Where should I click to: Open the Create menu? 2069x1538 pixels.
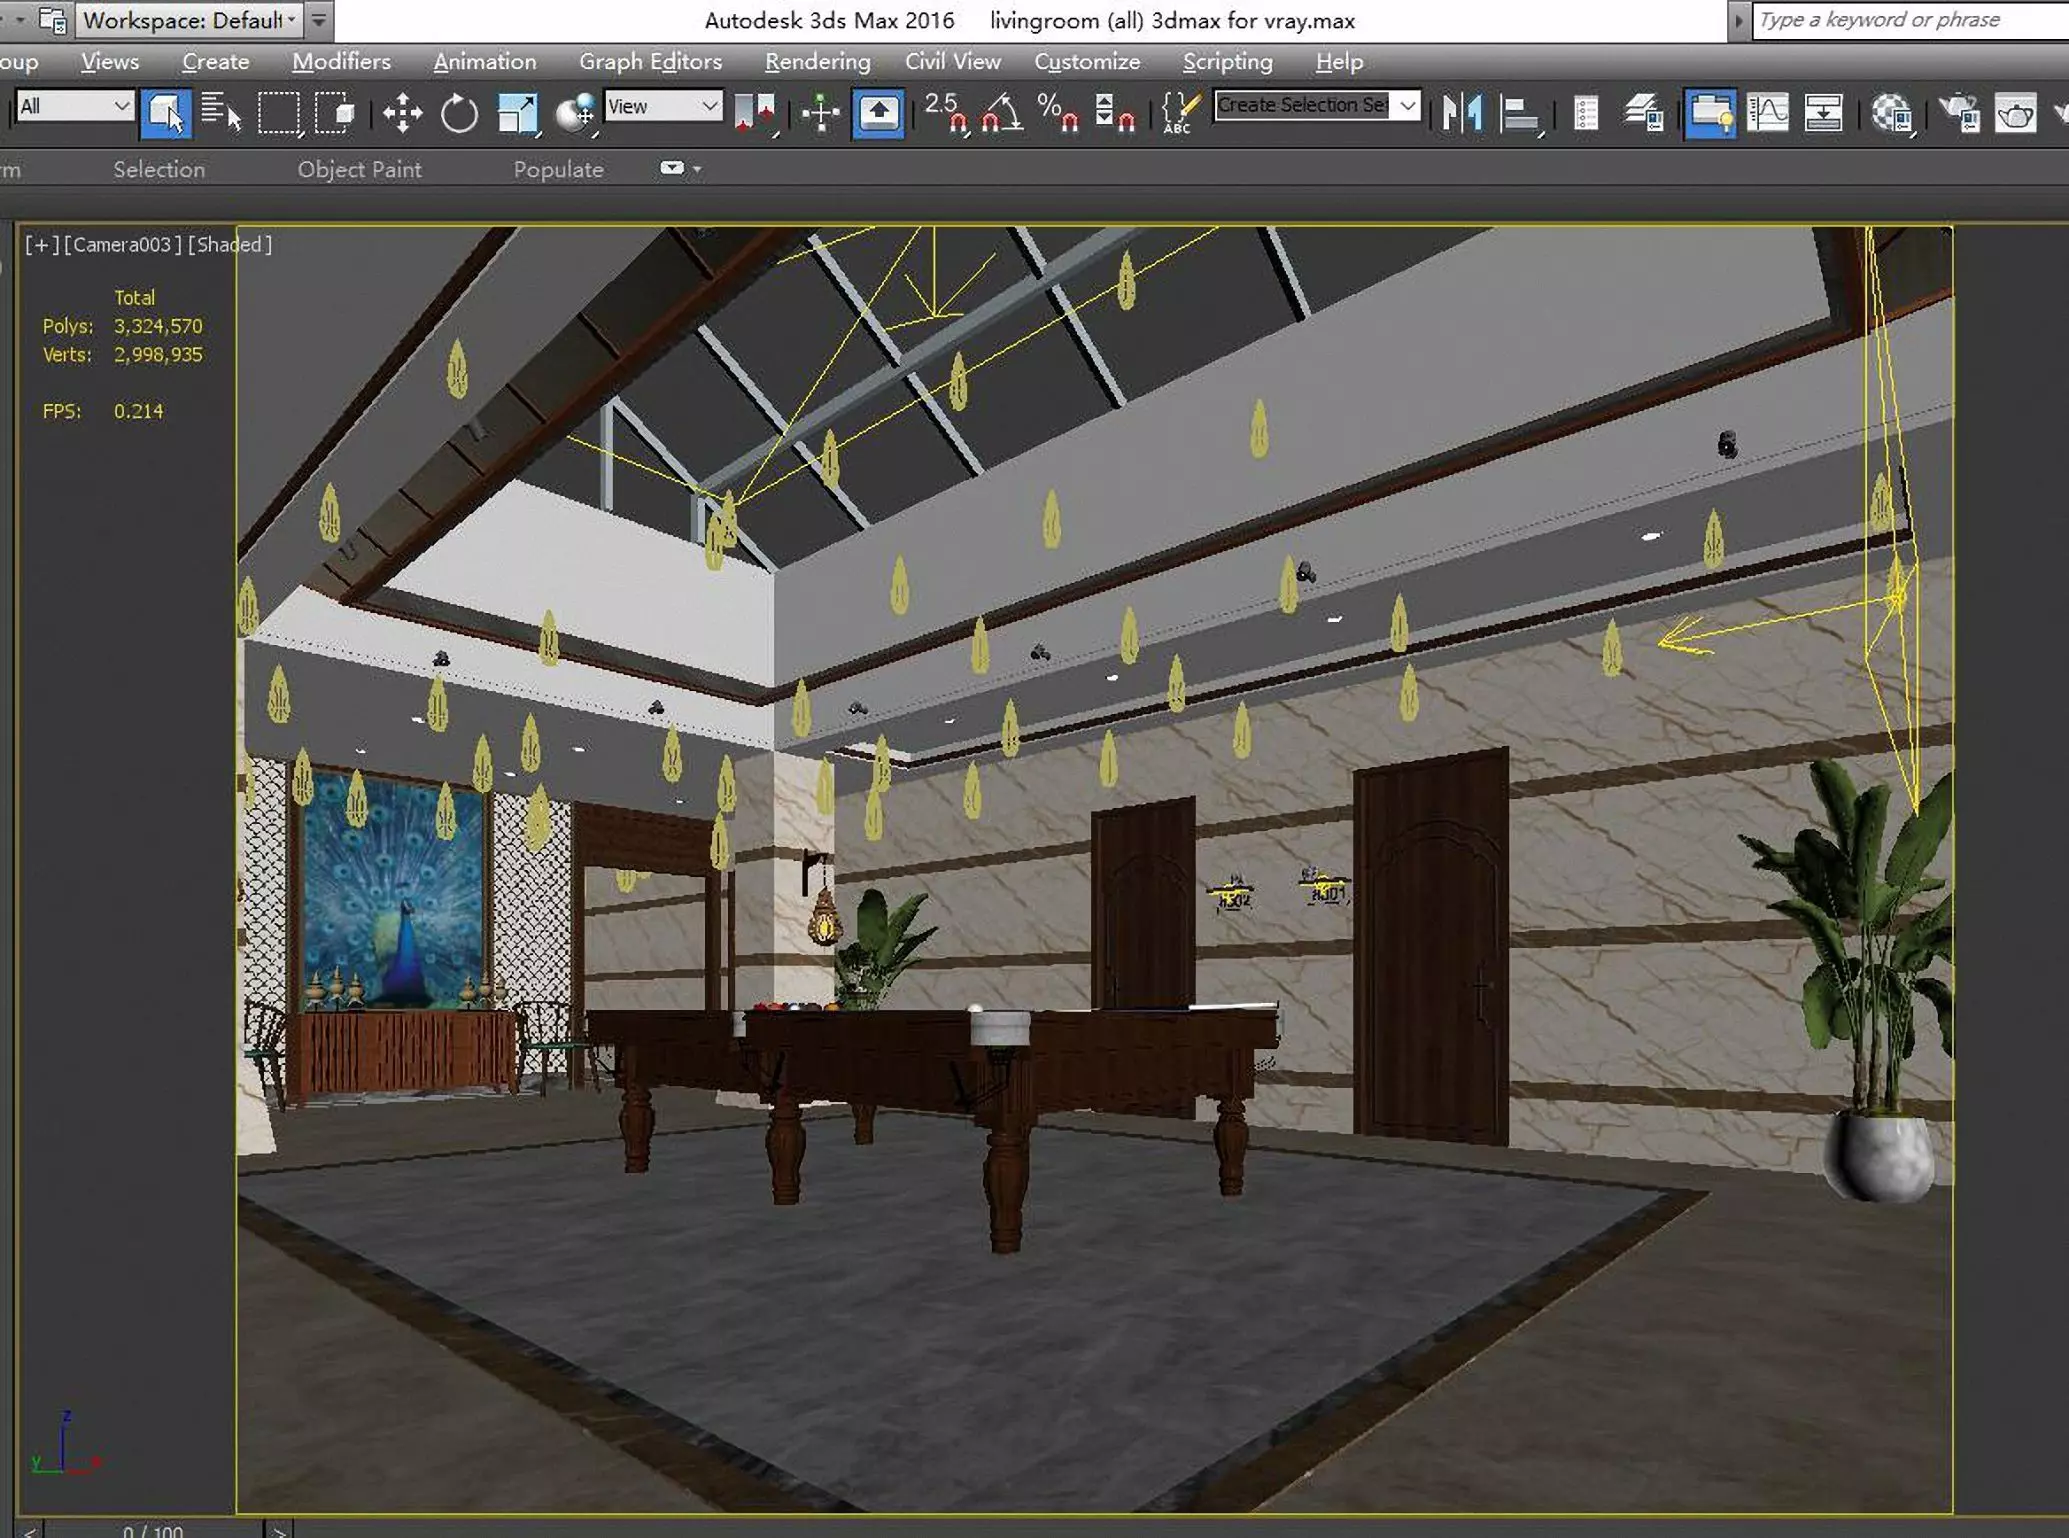215,61
